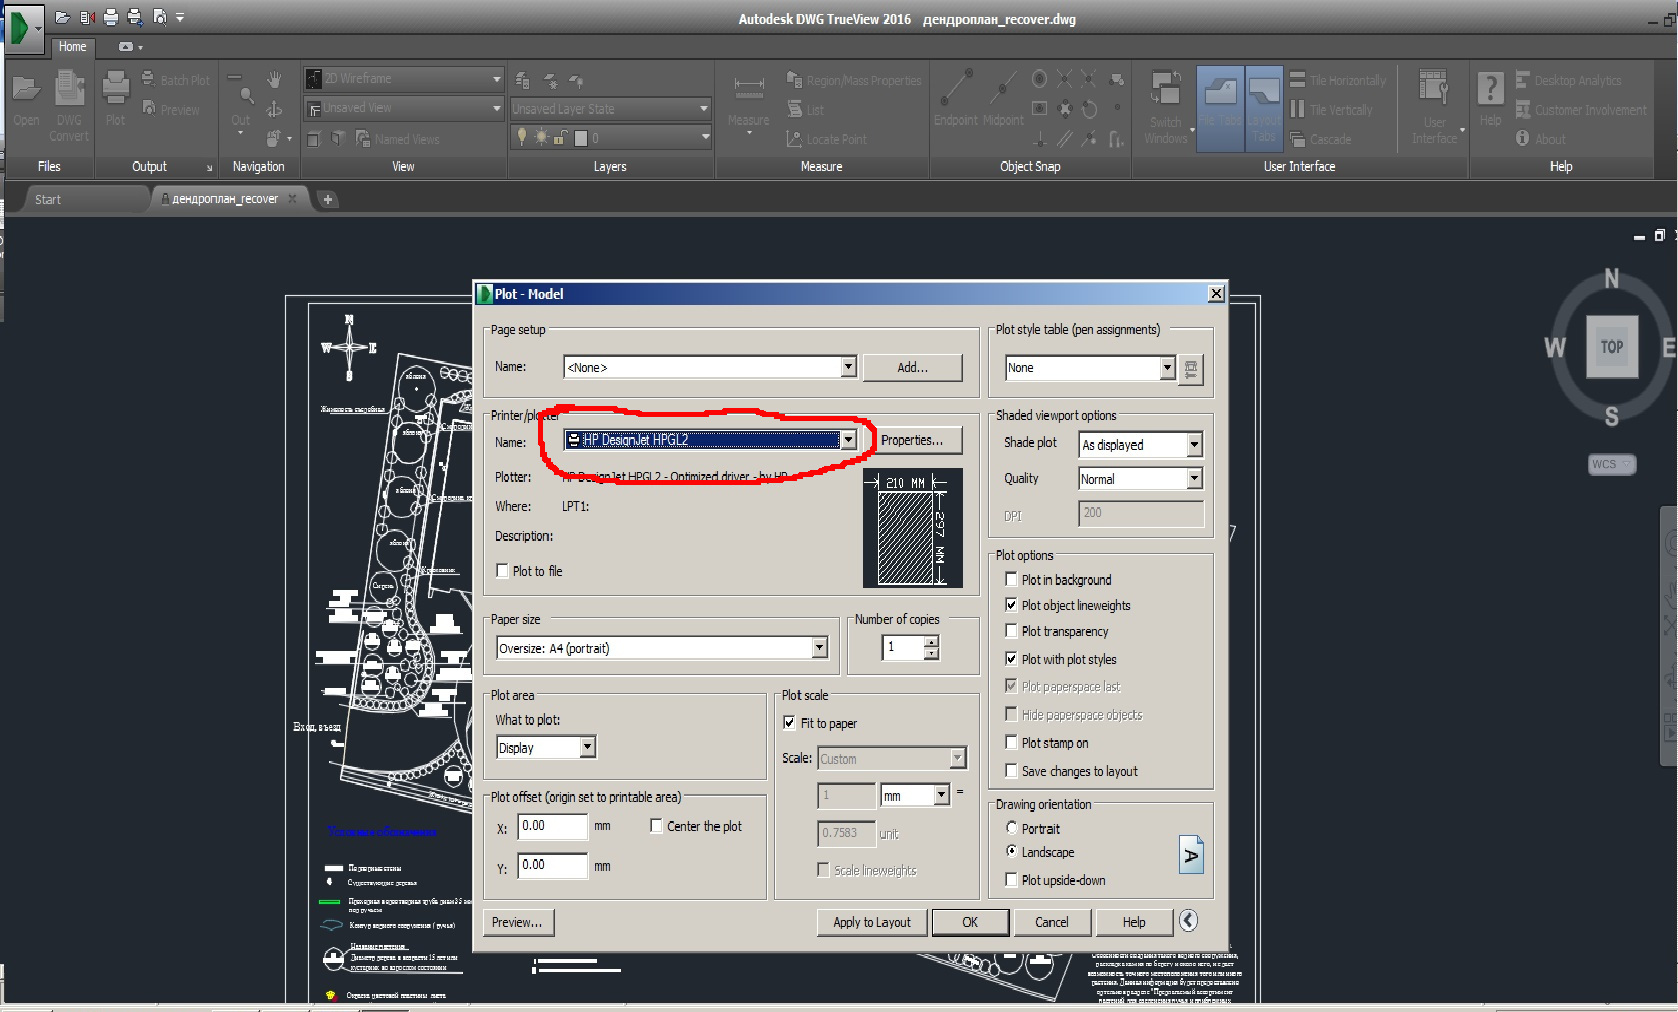
Task: Click TOP face on the ViewCube
Action: coord(1612,347)
